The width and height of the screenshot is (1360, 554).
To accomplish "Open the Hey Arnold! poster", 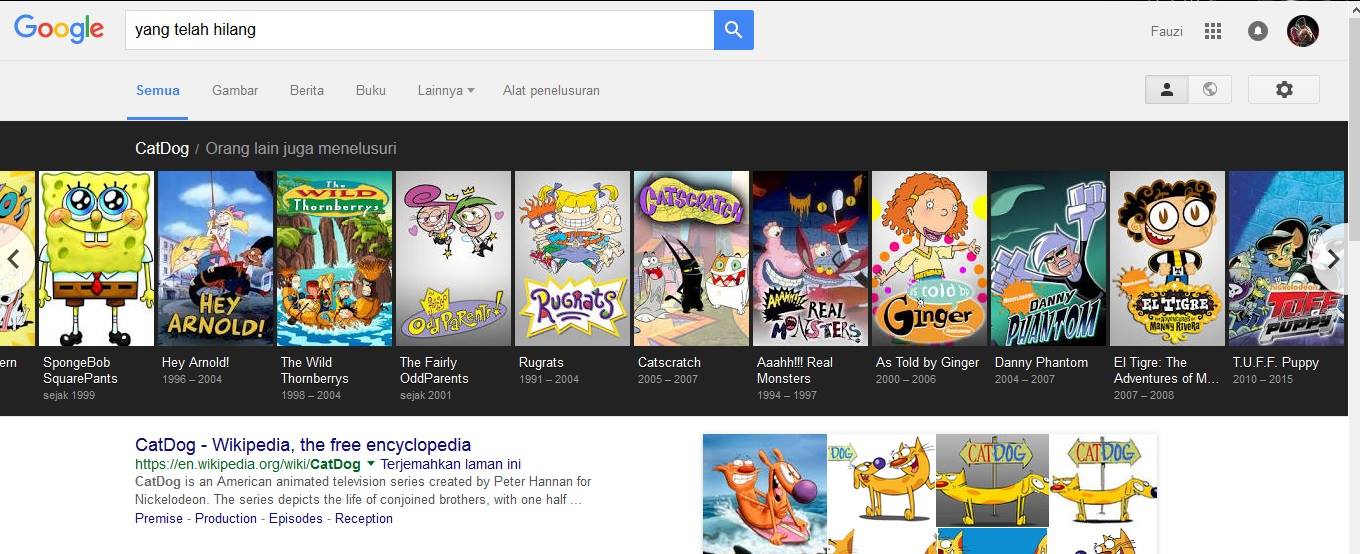I will (x=215, y=258).
